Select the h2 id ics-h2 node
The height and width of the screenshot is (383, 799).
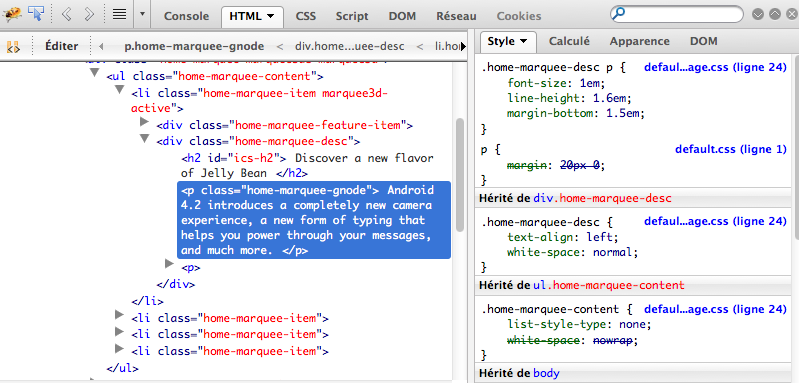[x=307, y=166]
